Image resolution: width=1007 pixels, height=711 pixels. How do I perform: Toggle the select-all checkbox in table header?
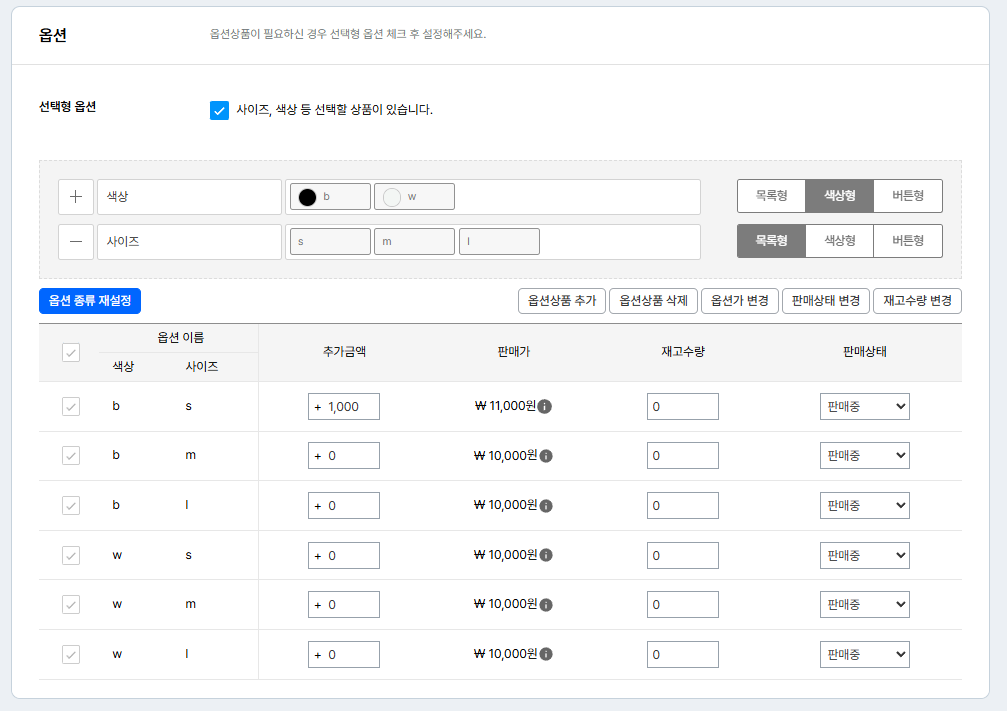point(71,352)
